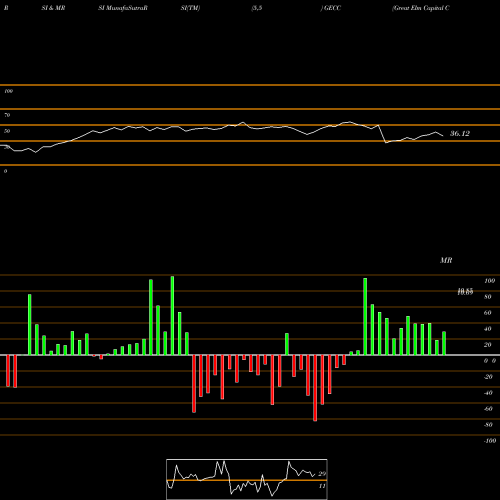The image size is (500, 500).
Task: Click the longest red bar near -80
Action: pos(315,388)
